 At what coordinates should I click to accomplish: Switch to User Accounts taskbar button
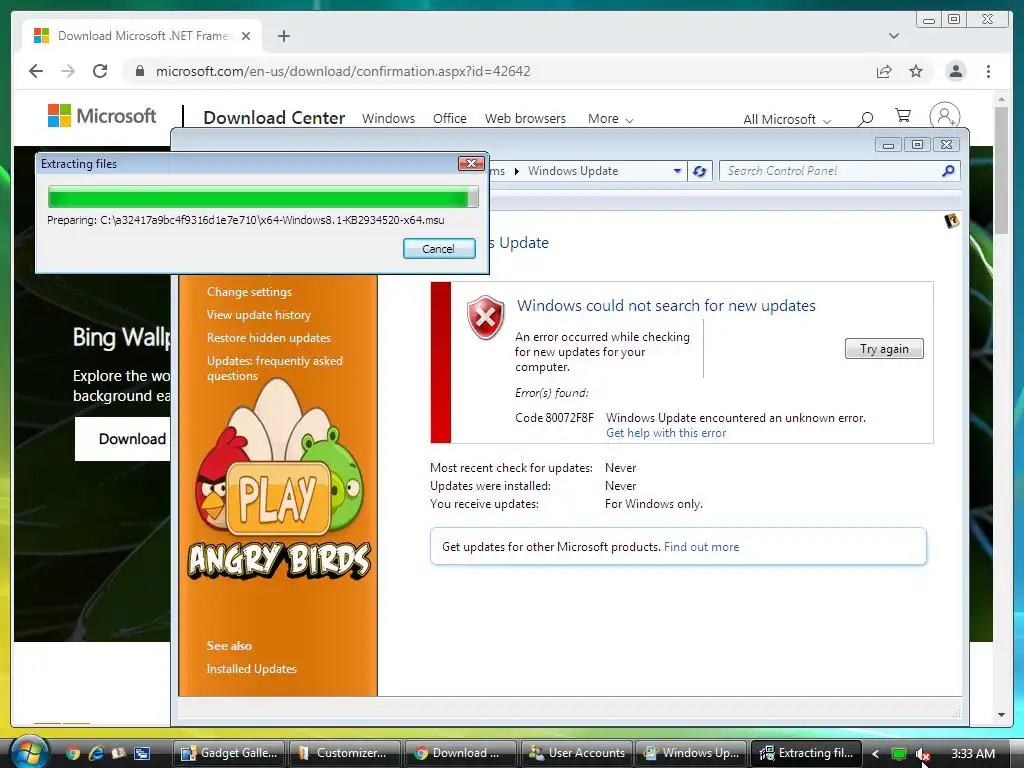coord(577,753)
